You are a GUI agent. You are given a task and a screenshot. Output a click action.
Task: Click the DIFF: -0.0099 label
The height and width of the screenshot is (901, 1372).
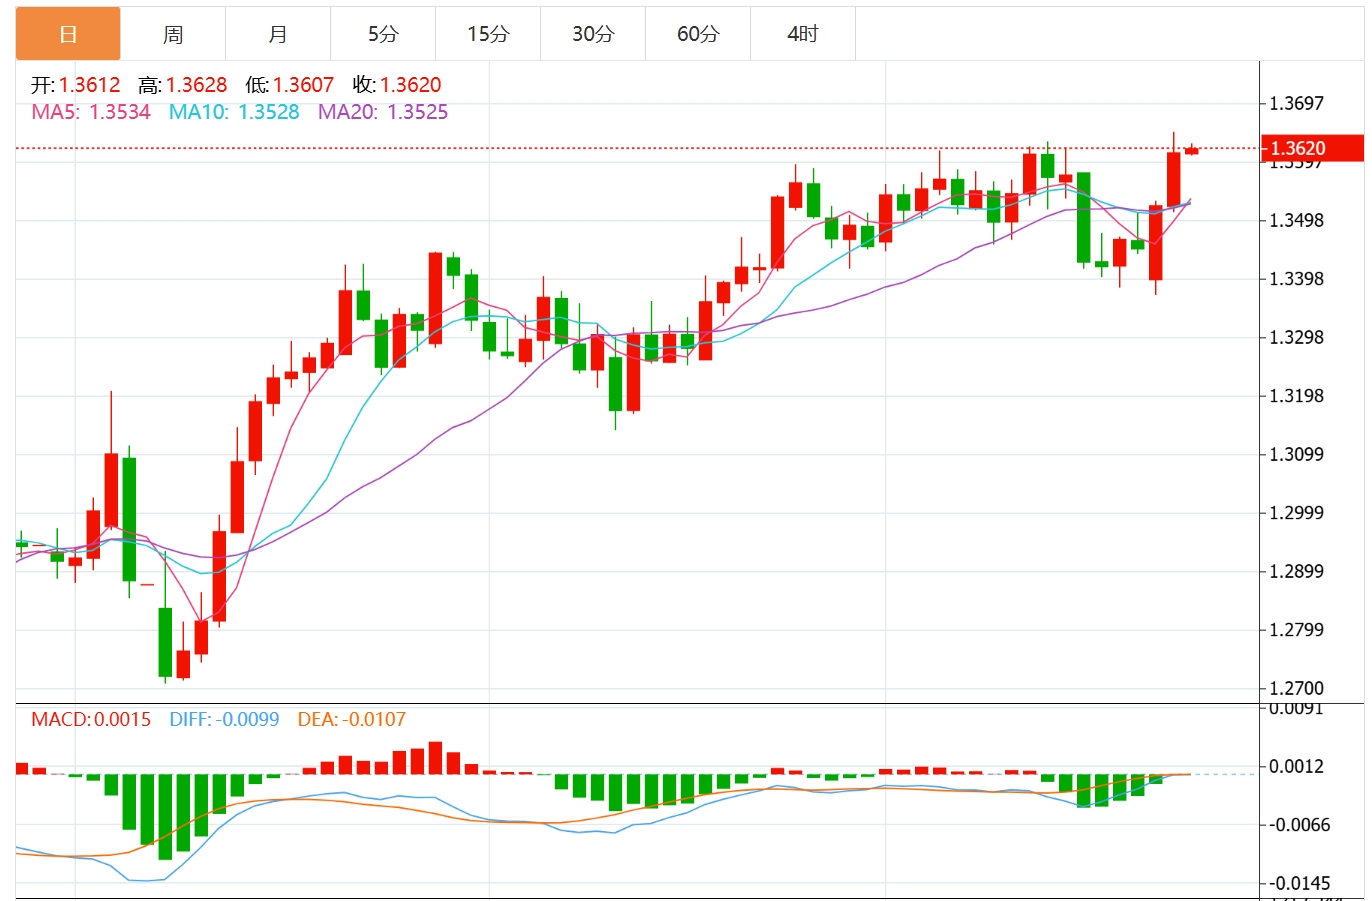[x=224, y=719]
